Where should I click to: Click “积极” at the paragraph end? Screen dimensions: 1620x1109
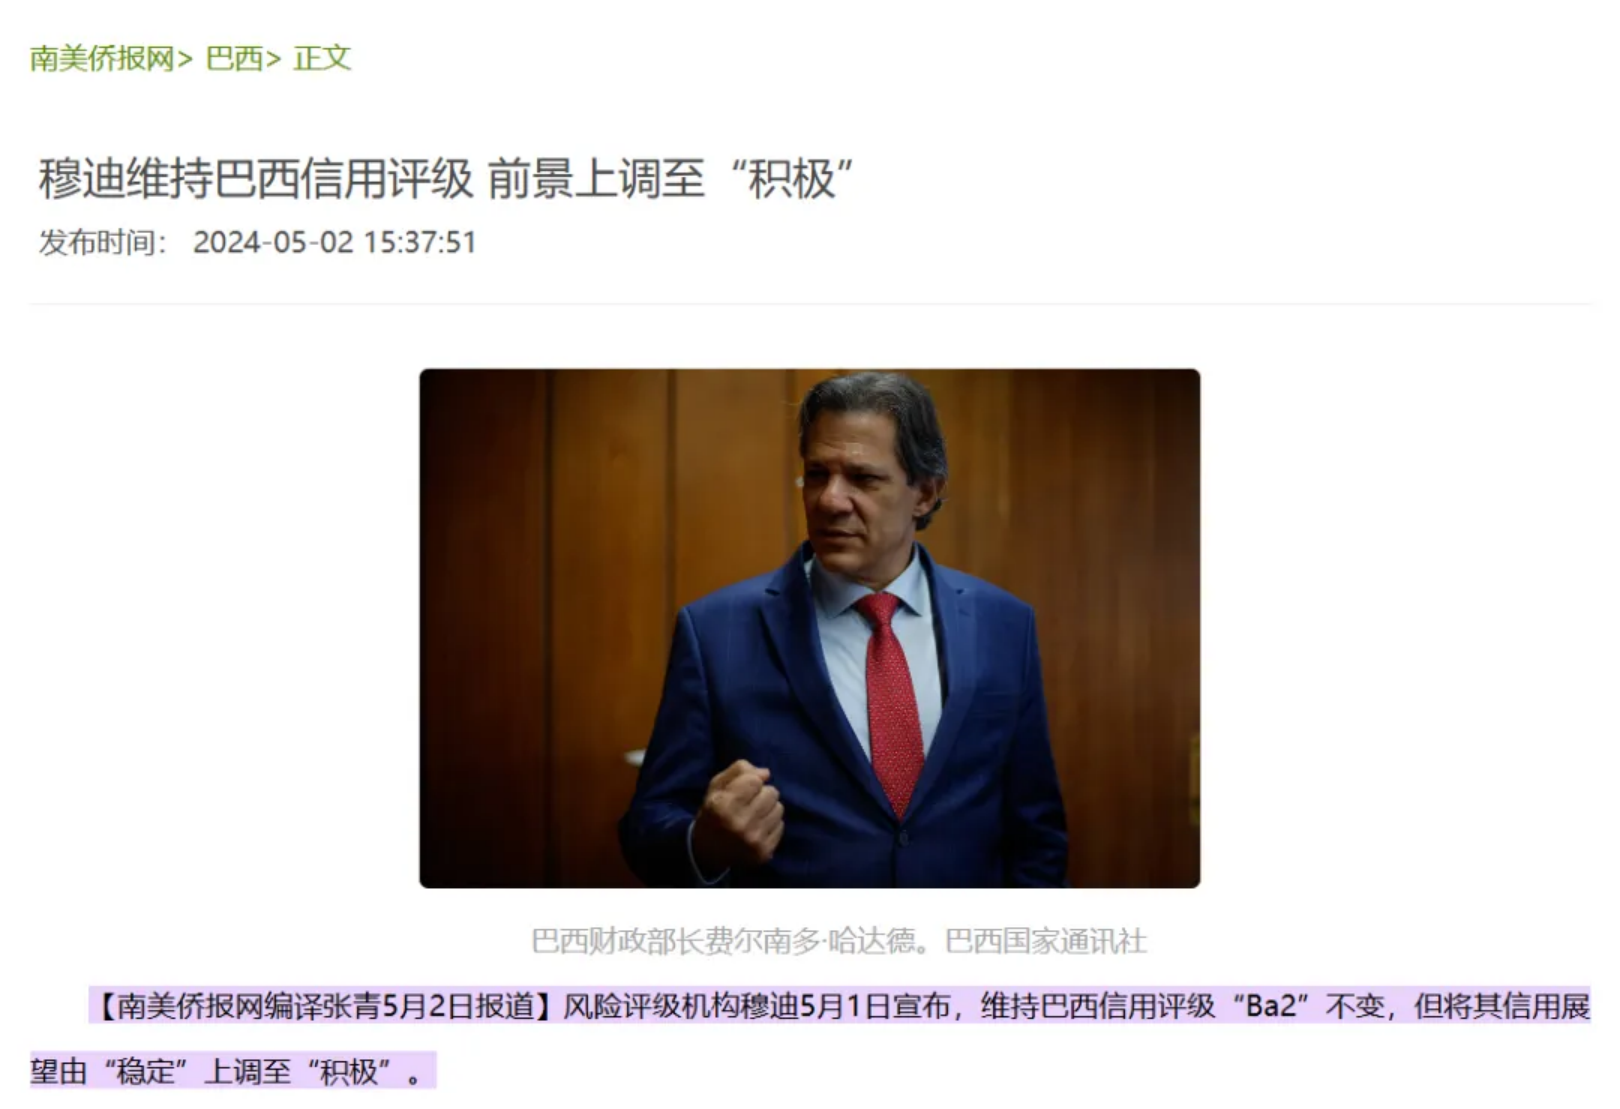tap(349, 1072)
